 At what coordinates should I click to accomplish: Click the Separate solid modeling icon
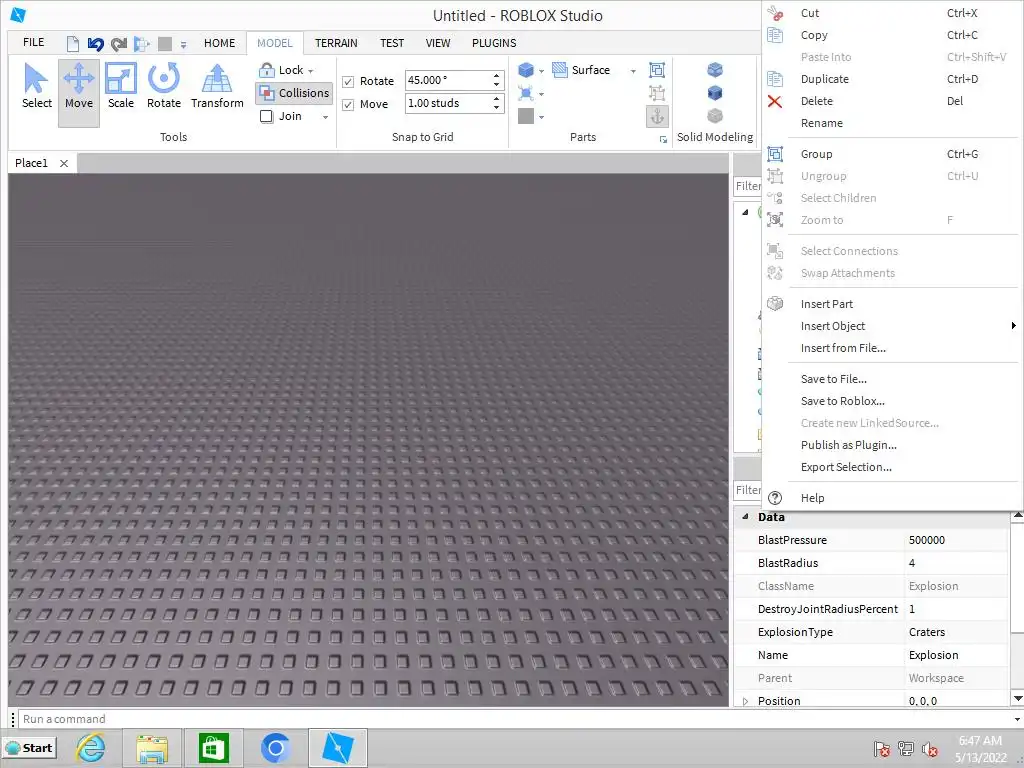(x=715, y=116)
